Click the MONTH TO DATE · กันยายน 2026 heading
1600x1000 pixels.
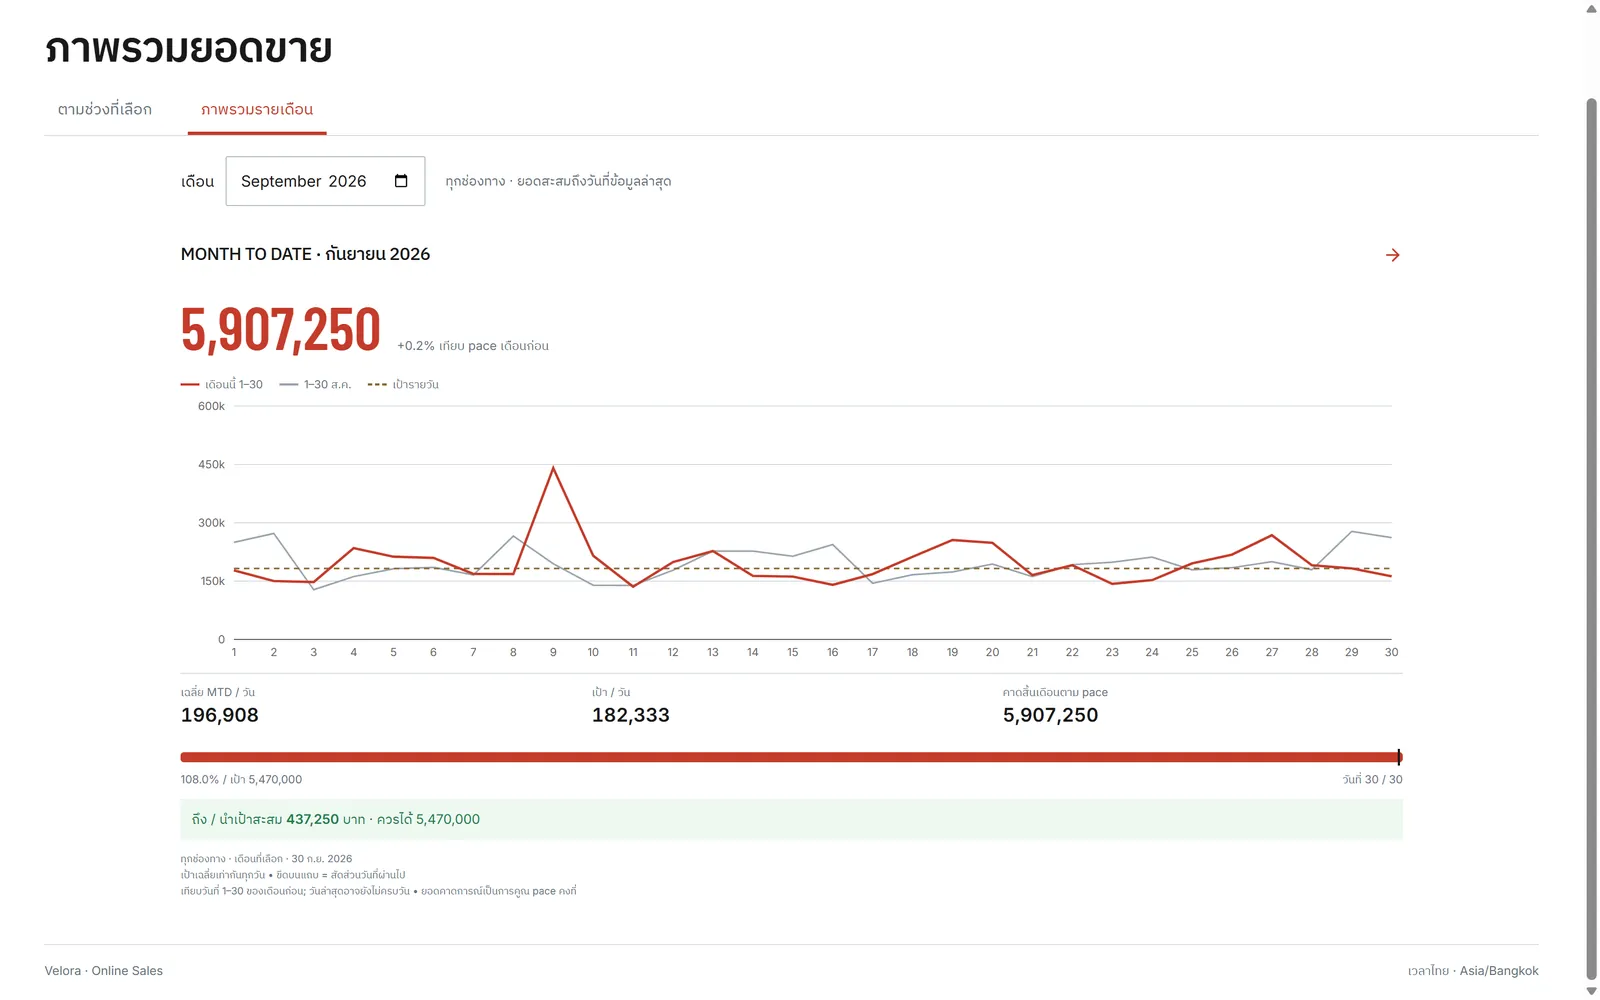305,254
